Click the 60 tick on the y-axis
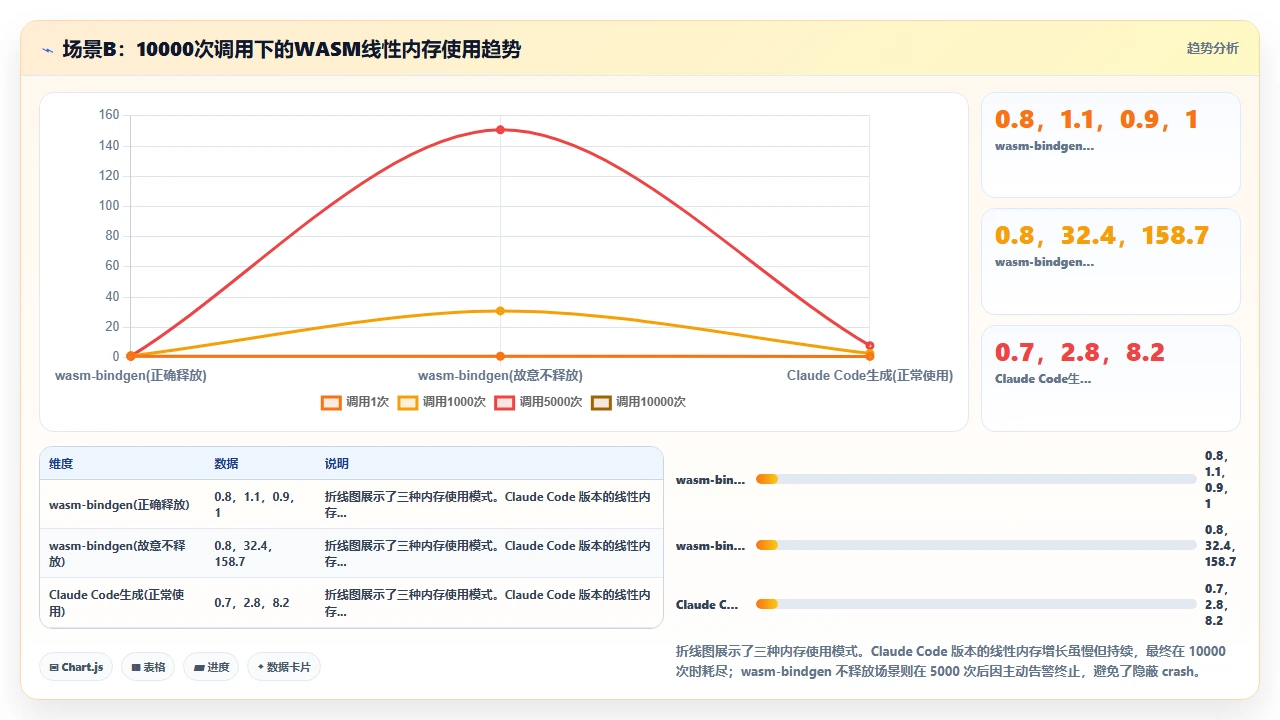This screenshot has height=720, width=1280. tap(112, 266)
